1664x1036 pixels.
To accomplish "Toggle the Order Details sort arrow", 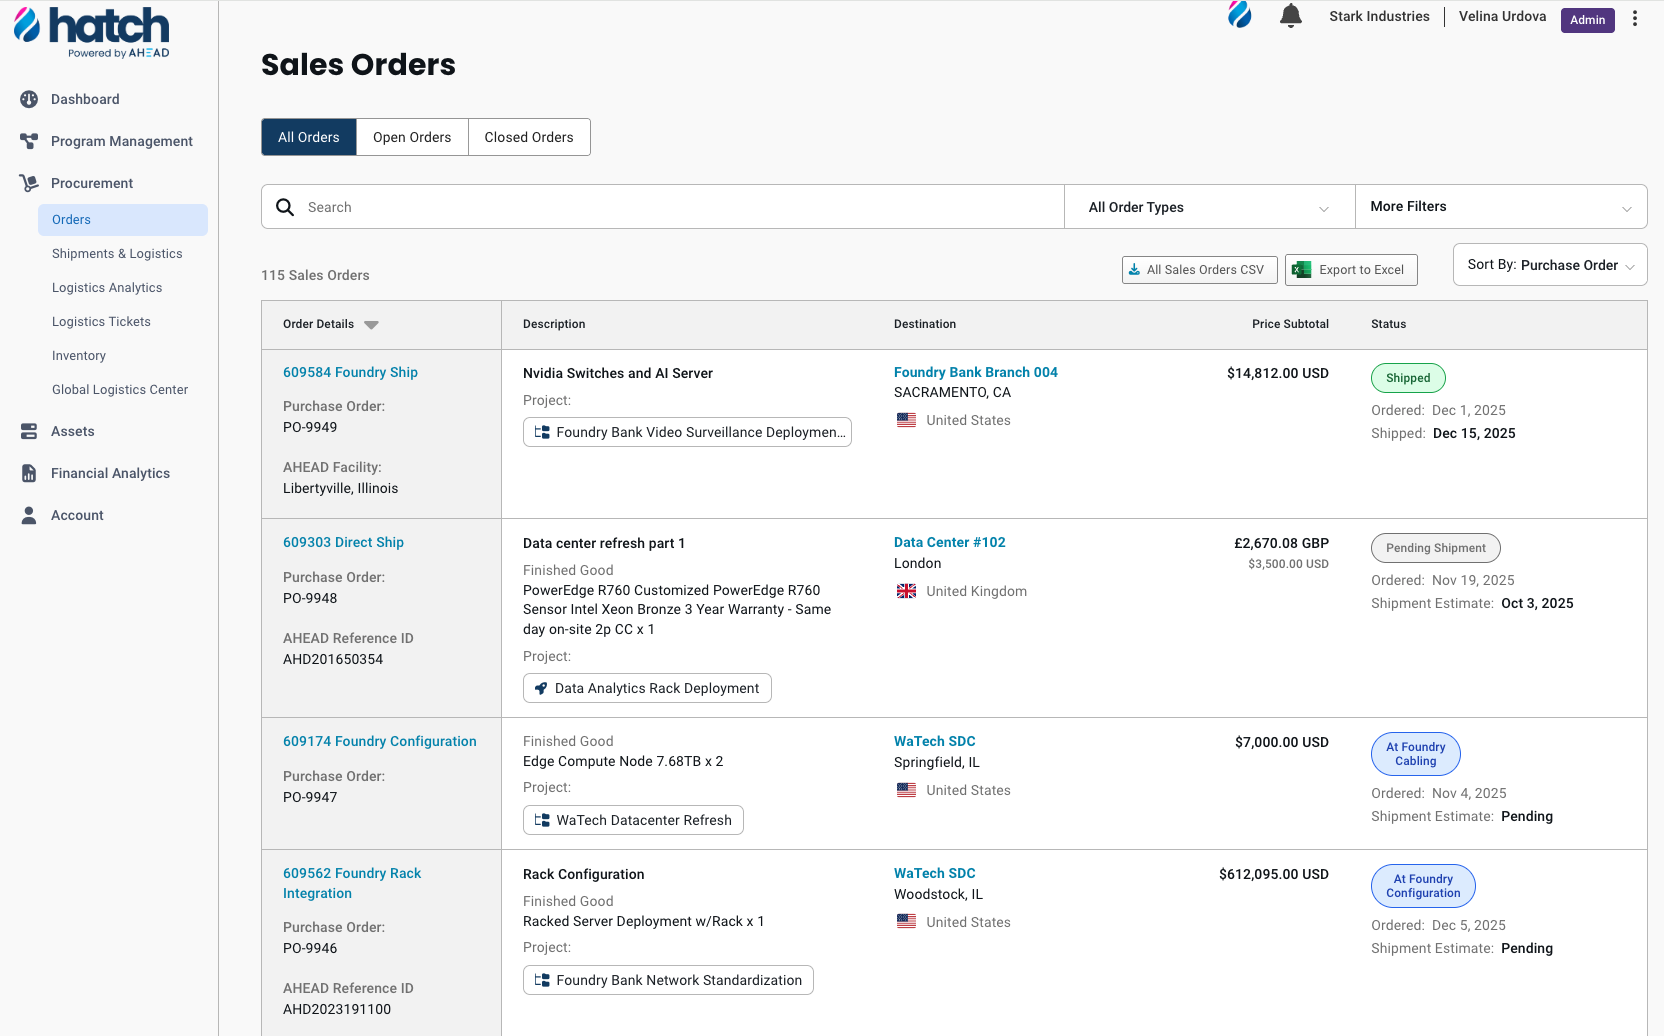I will (x=371, y=324).
